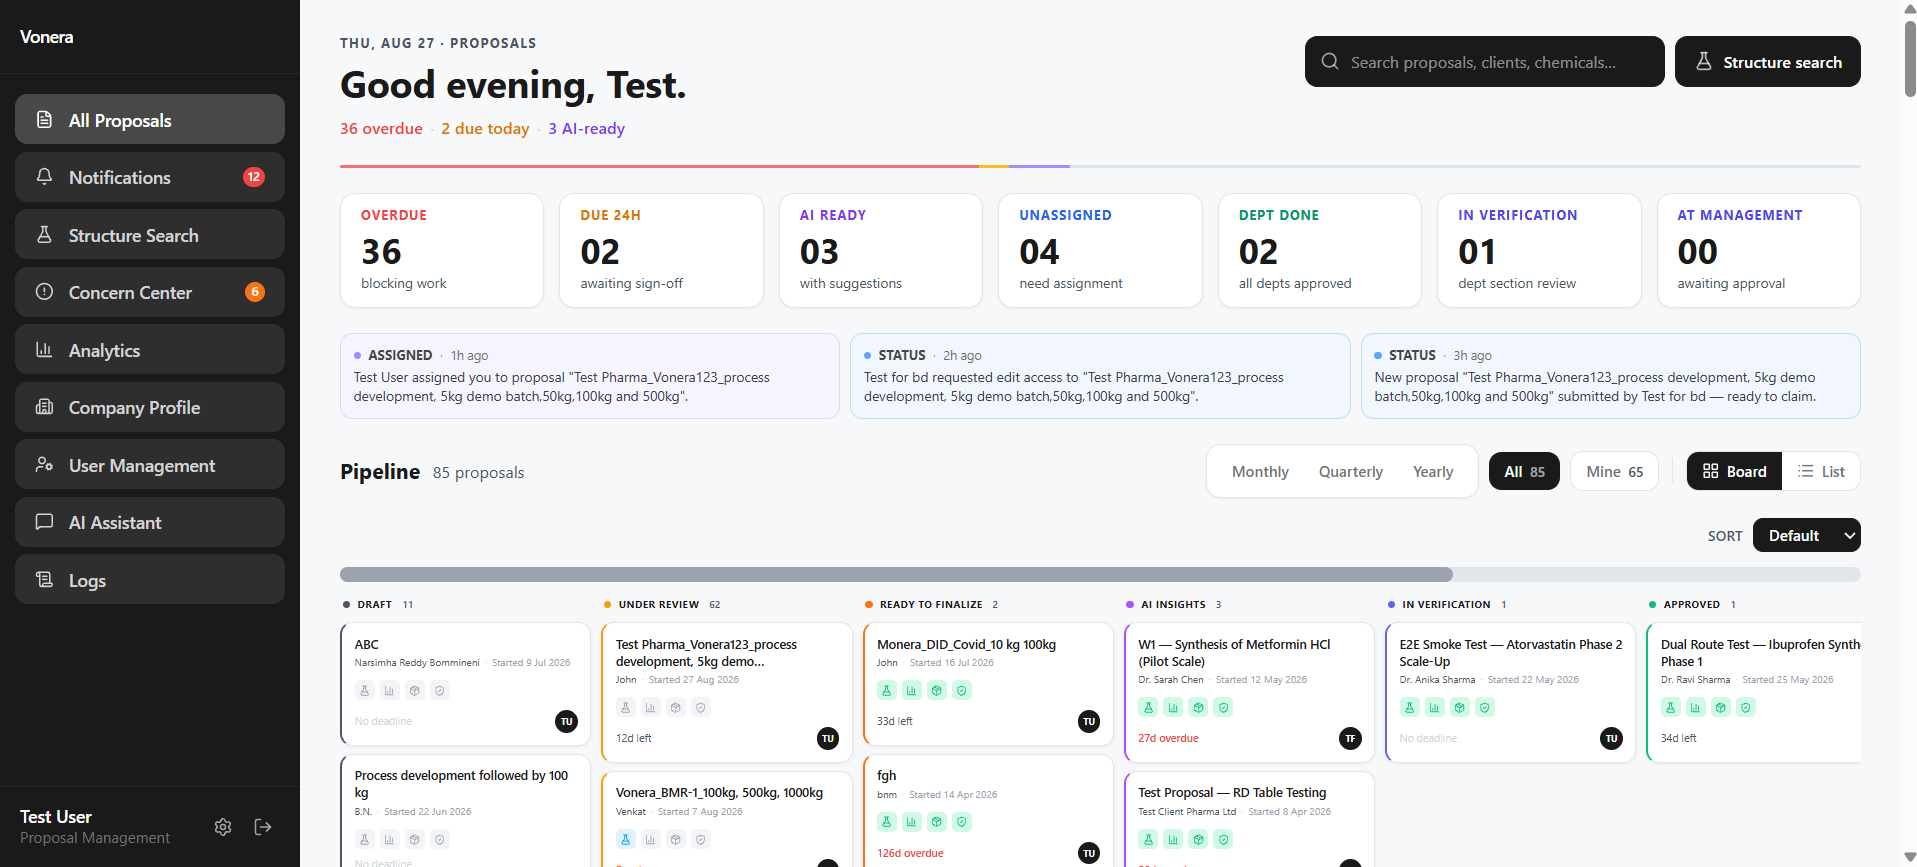Click the TU avatar on E2E Smoke Test card
The height and width of the screenshot is (867, 1917).
[1611, 738]
